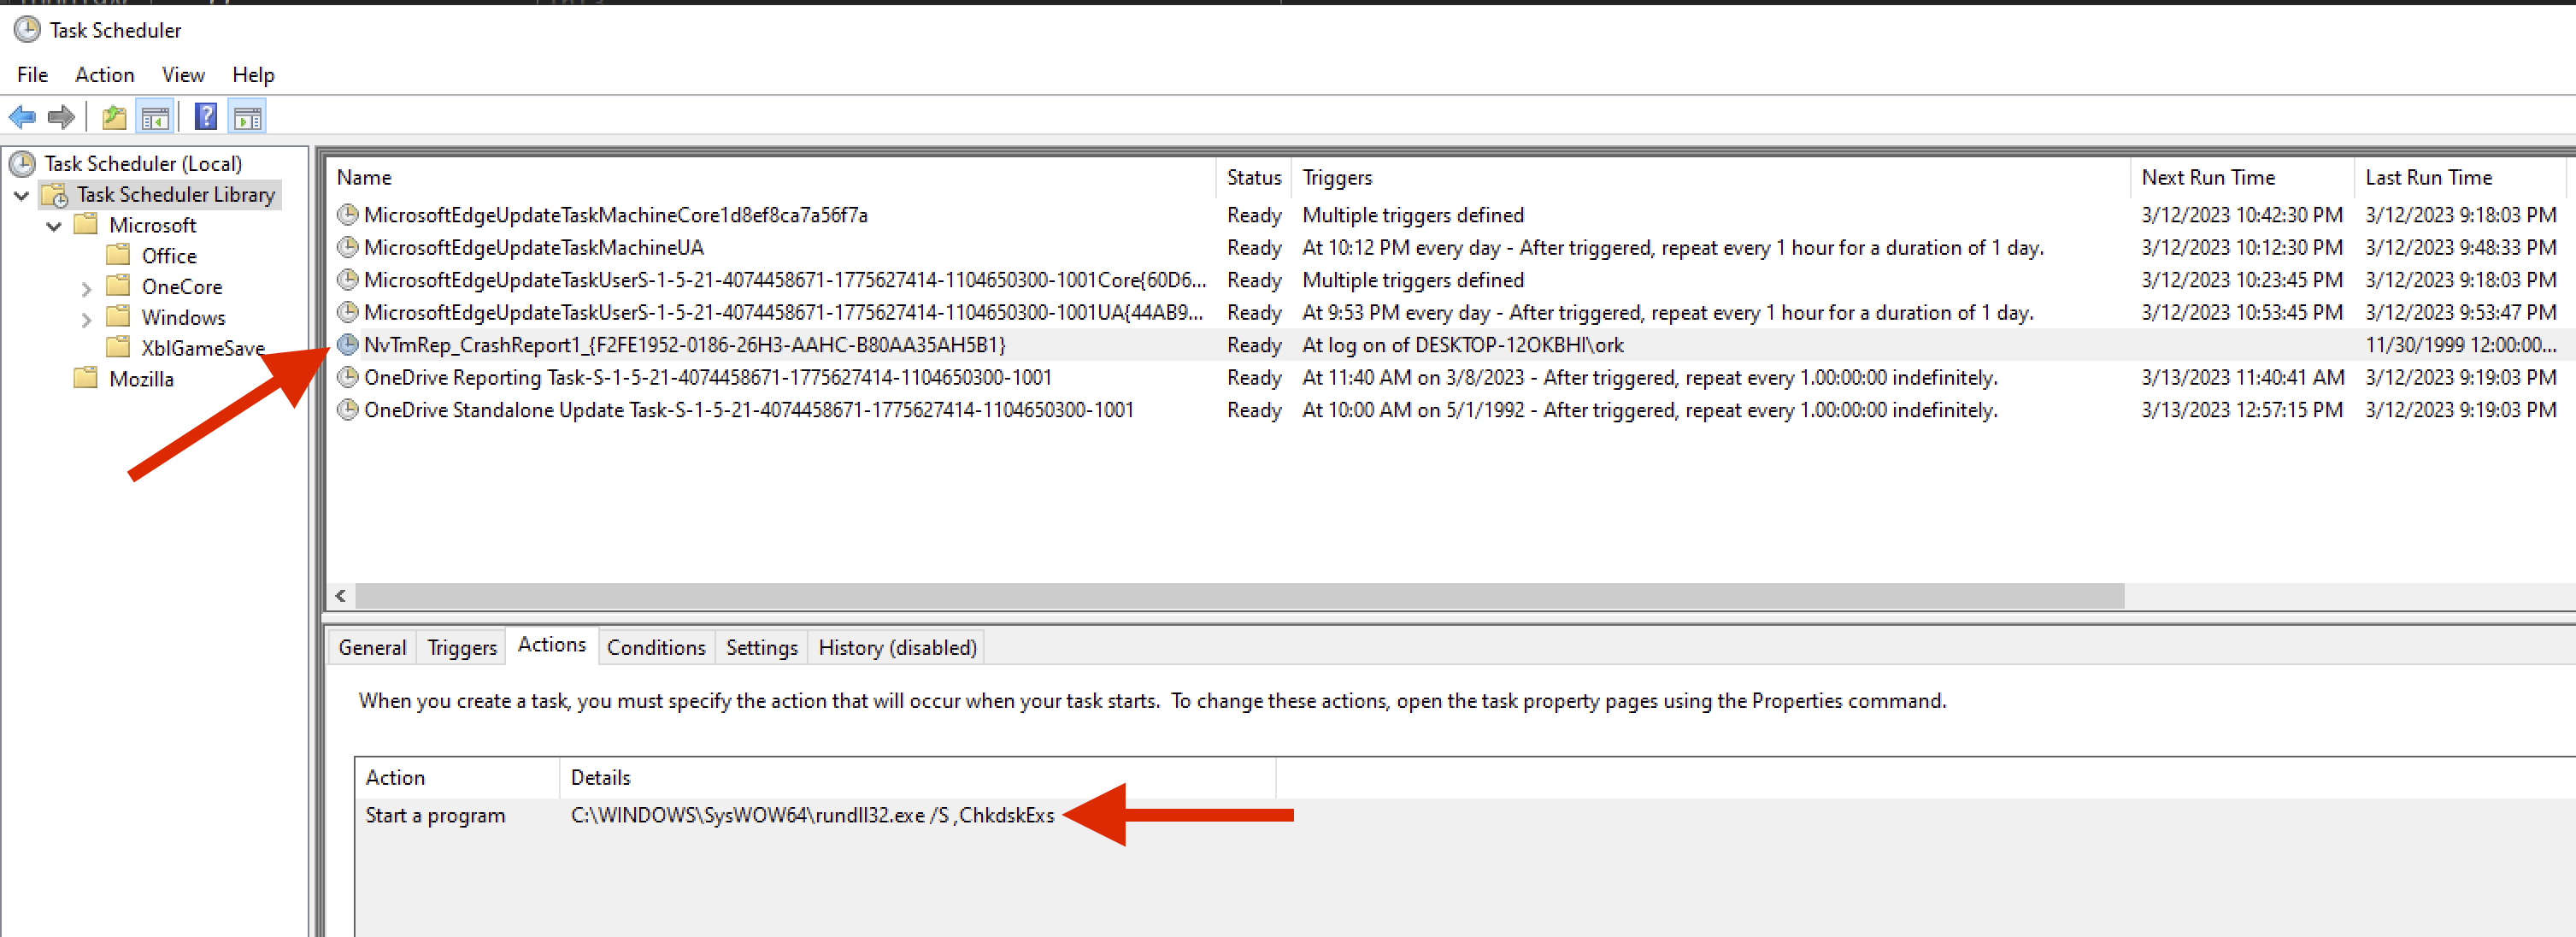Collapse the Task Scheduler Library node
Screen dimensions: 2576x937
[x=21, y=195]
